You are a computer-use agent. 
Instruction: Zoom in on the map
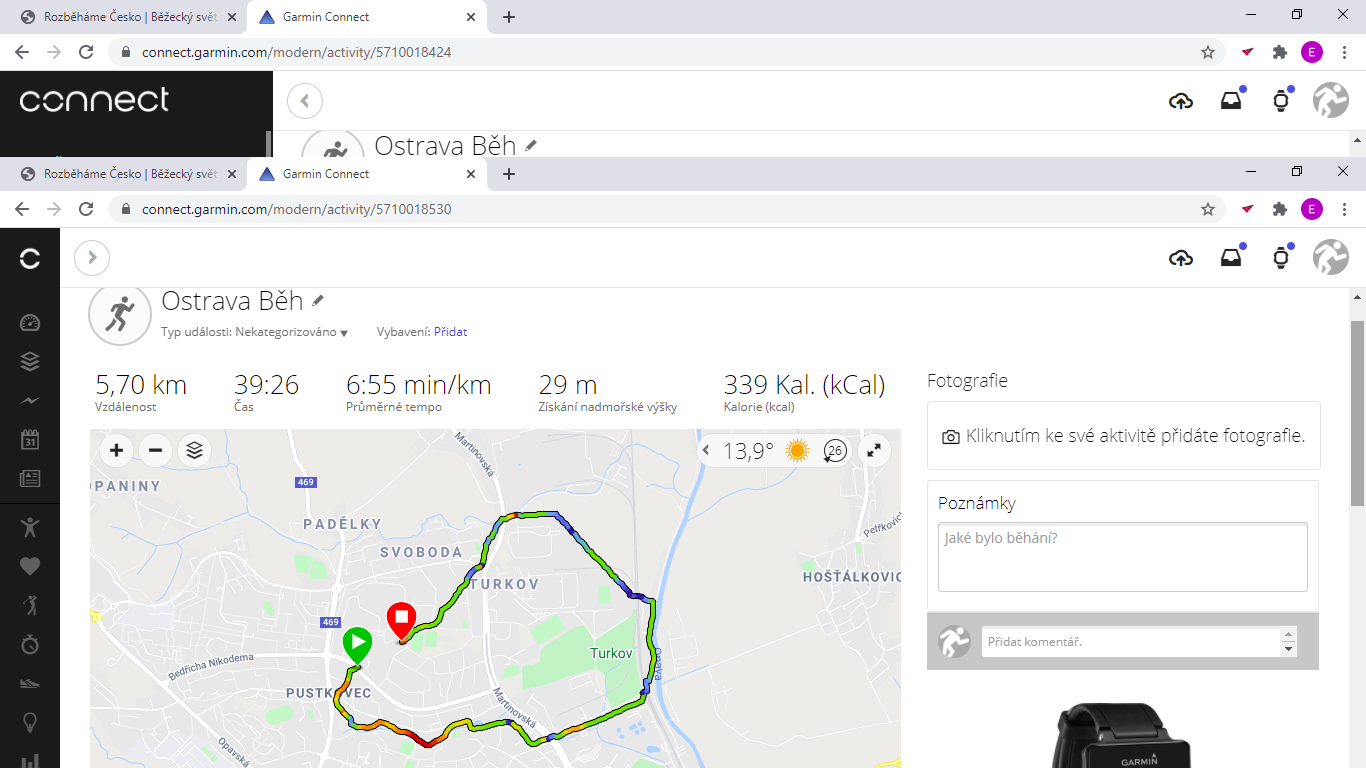click(117, 451)
